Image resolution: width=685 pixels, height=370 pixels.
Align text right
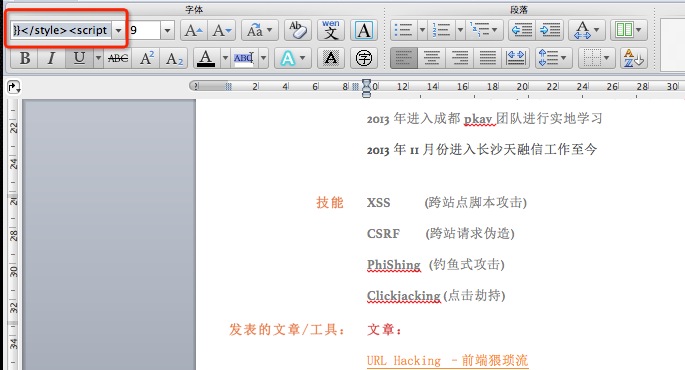460,58
